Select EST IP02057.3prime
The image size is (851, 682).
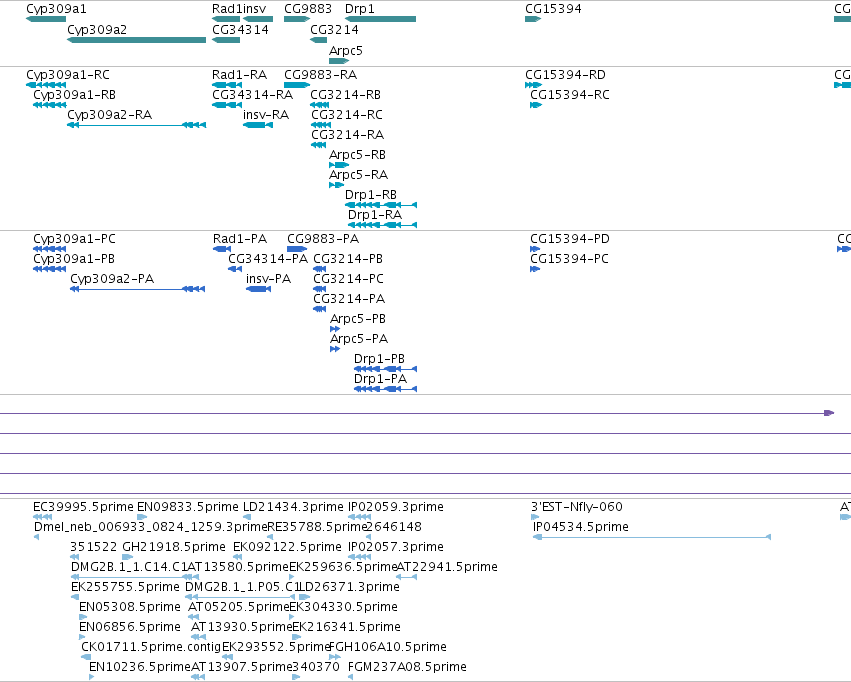tap(396, 547)
